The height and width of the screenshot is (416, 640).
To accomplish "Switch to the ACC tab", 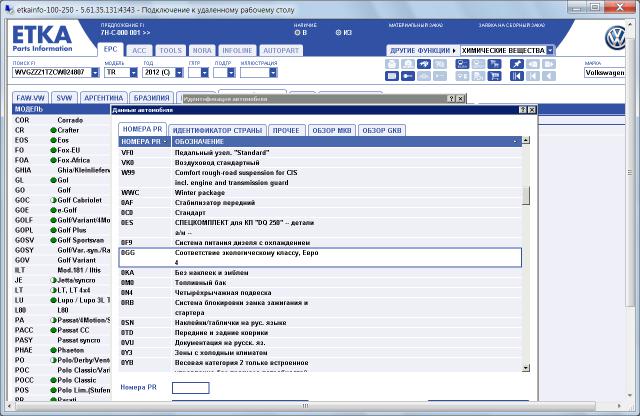I will click(x=139, y=51).
